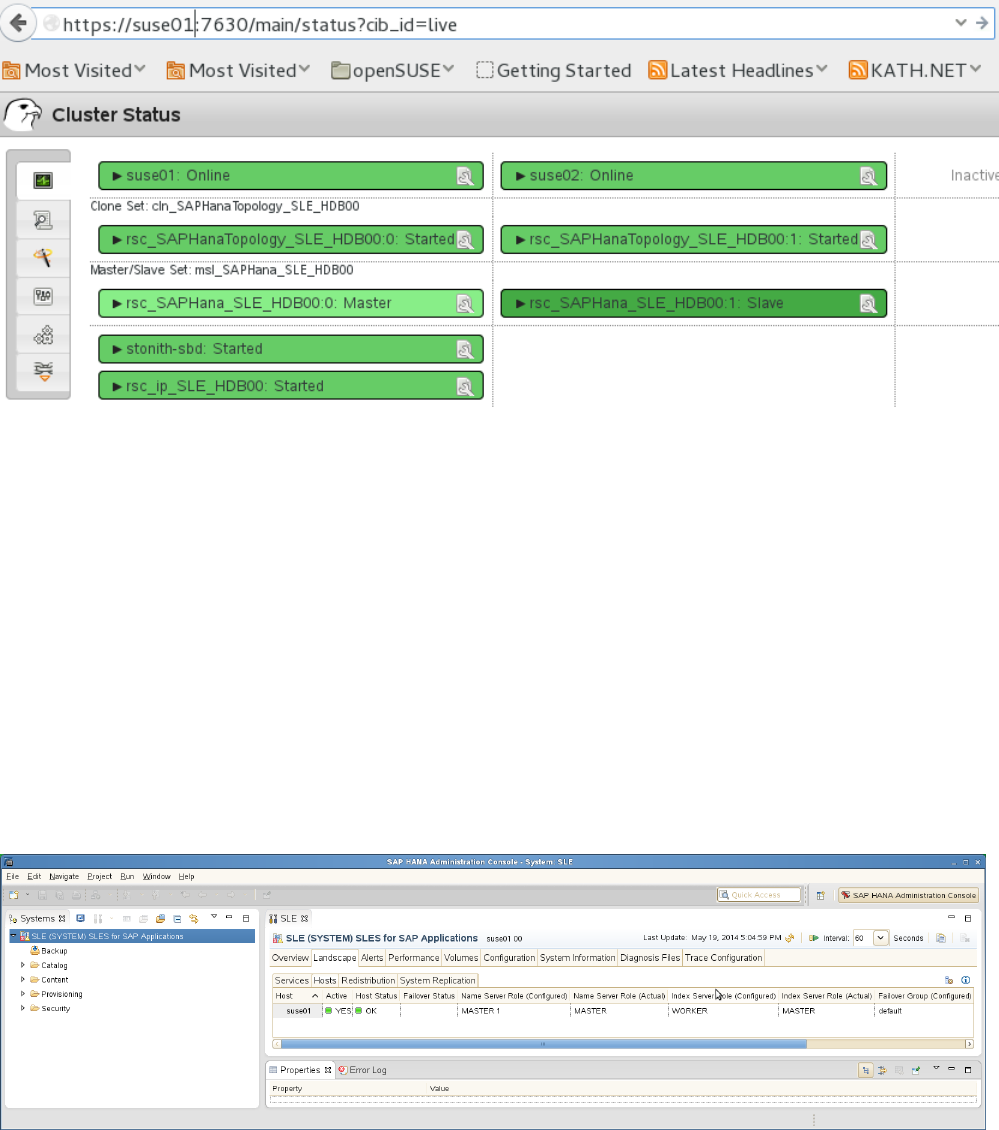999x1130 pixels.
Task: Click rsc_ip_SLE_HDB00 details magnifier icon
Action: [x=465, y=387]
